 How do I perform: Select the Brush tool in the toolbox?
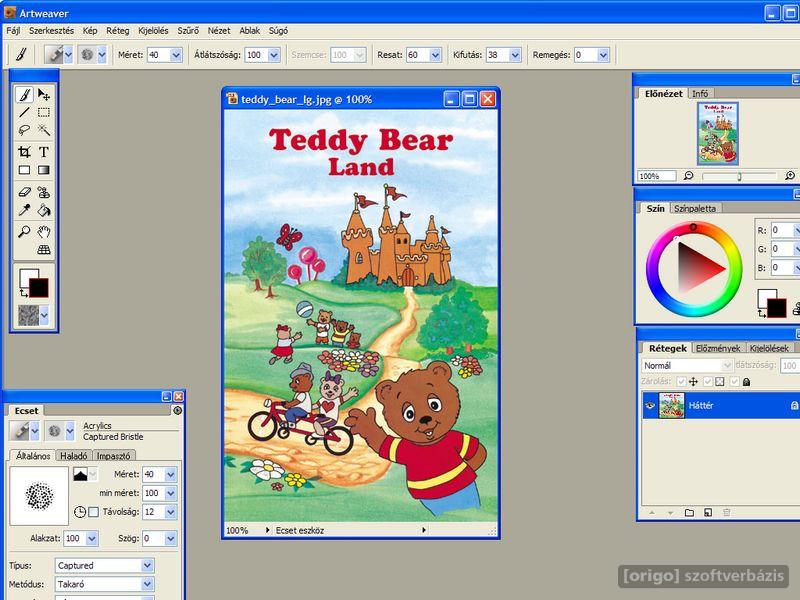point(24,95)
